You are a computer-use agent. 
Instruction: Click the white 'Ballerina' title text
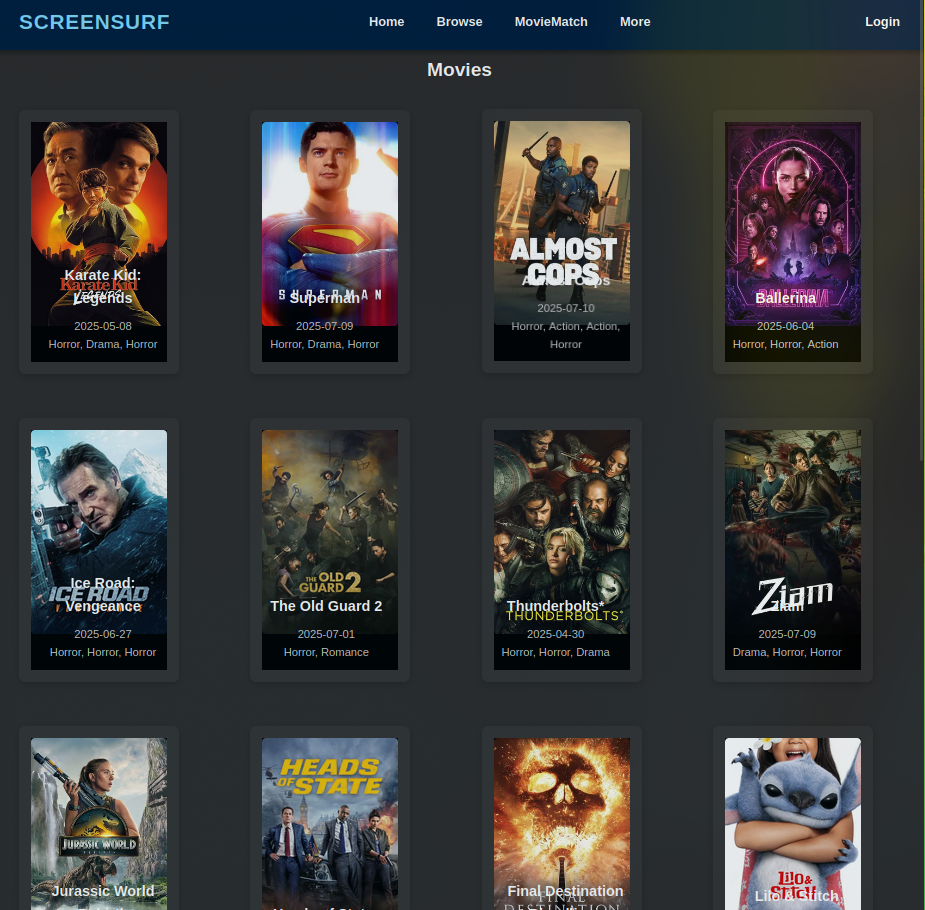tap(785, 298)
